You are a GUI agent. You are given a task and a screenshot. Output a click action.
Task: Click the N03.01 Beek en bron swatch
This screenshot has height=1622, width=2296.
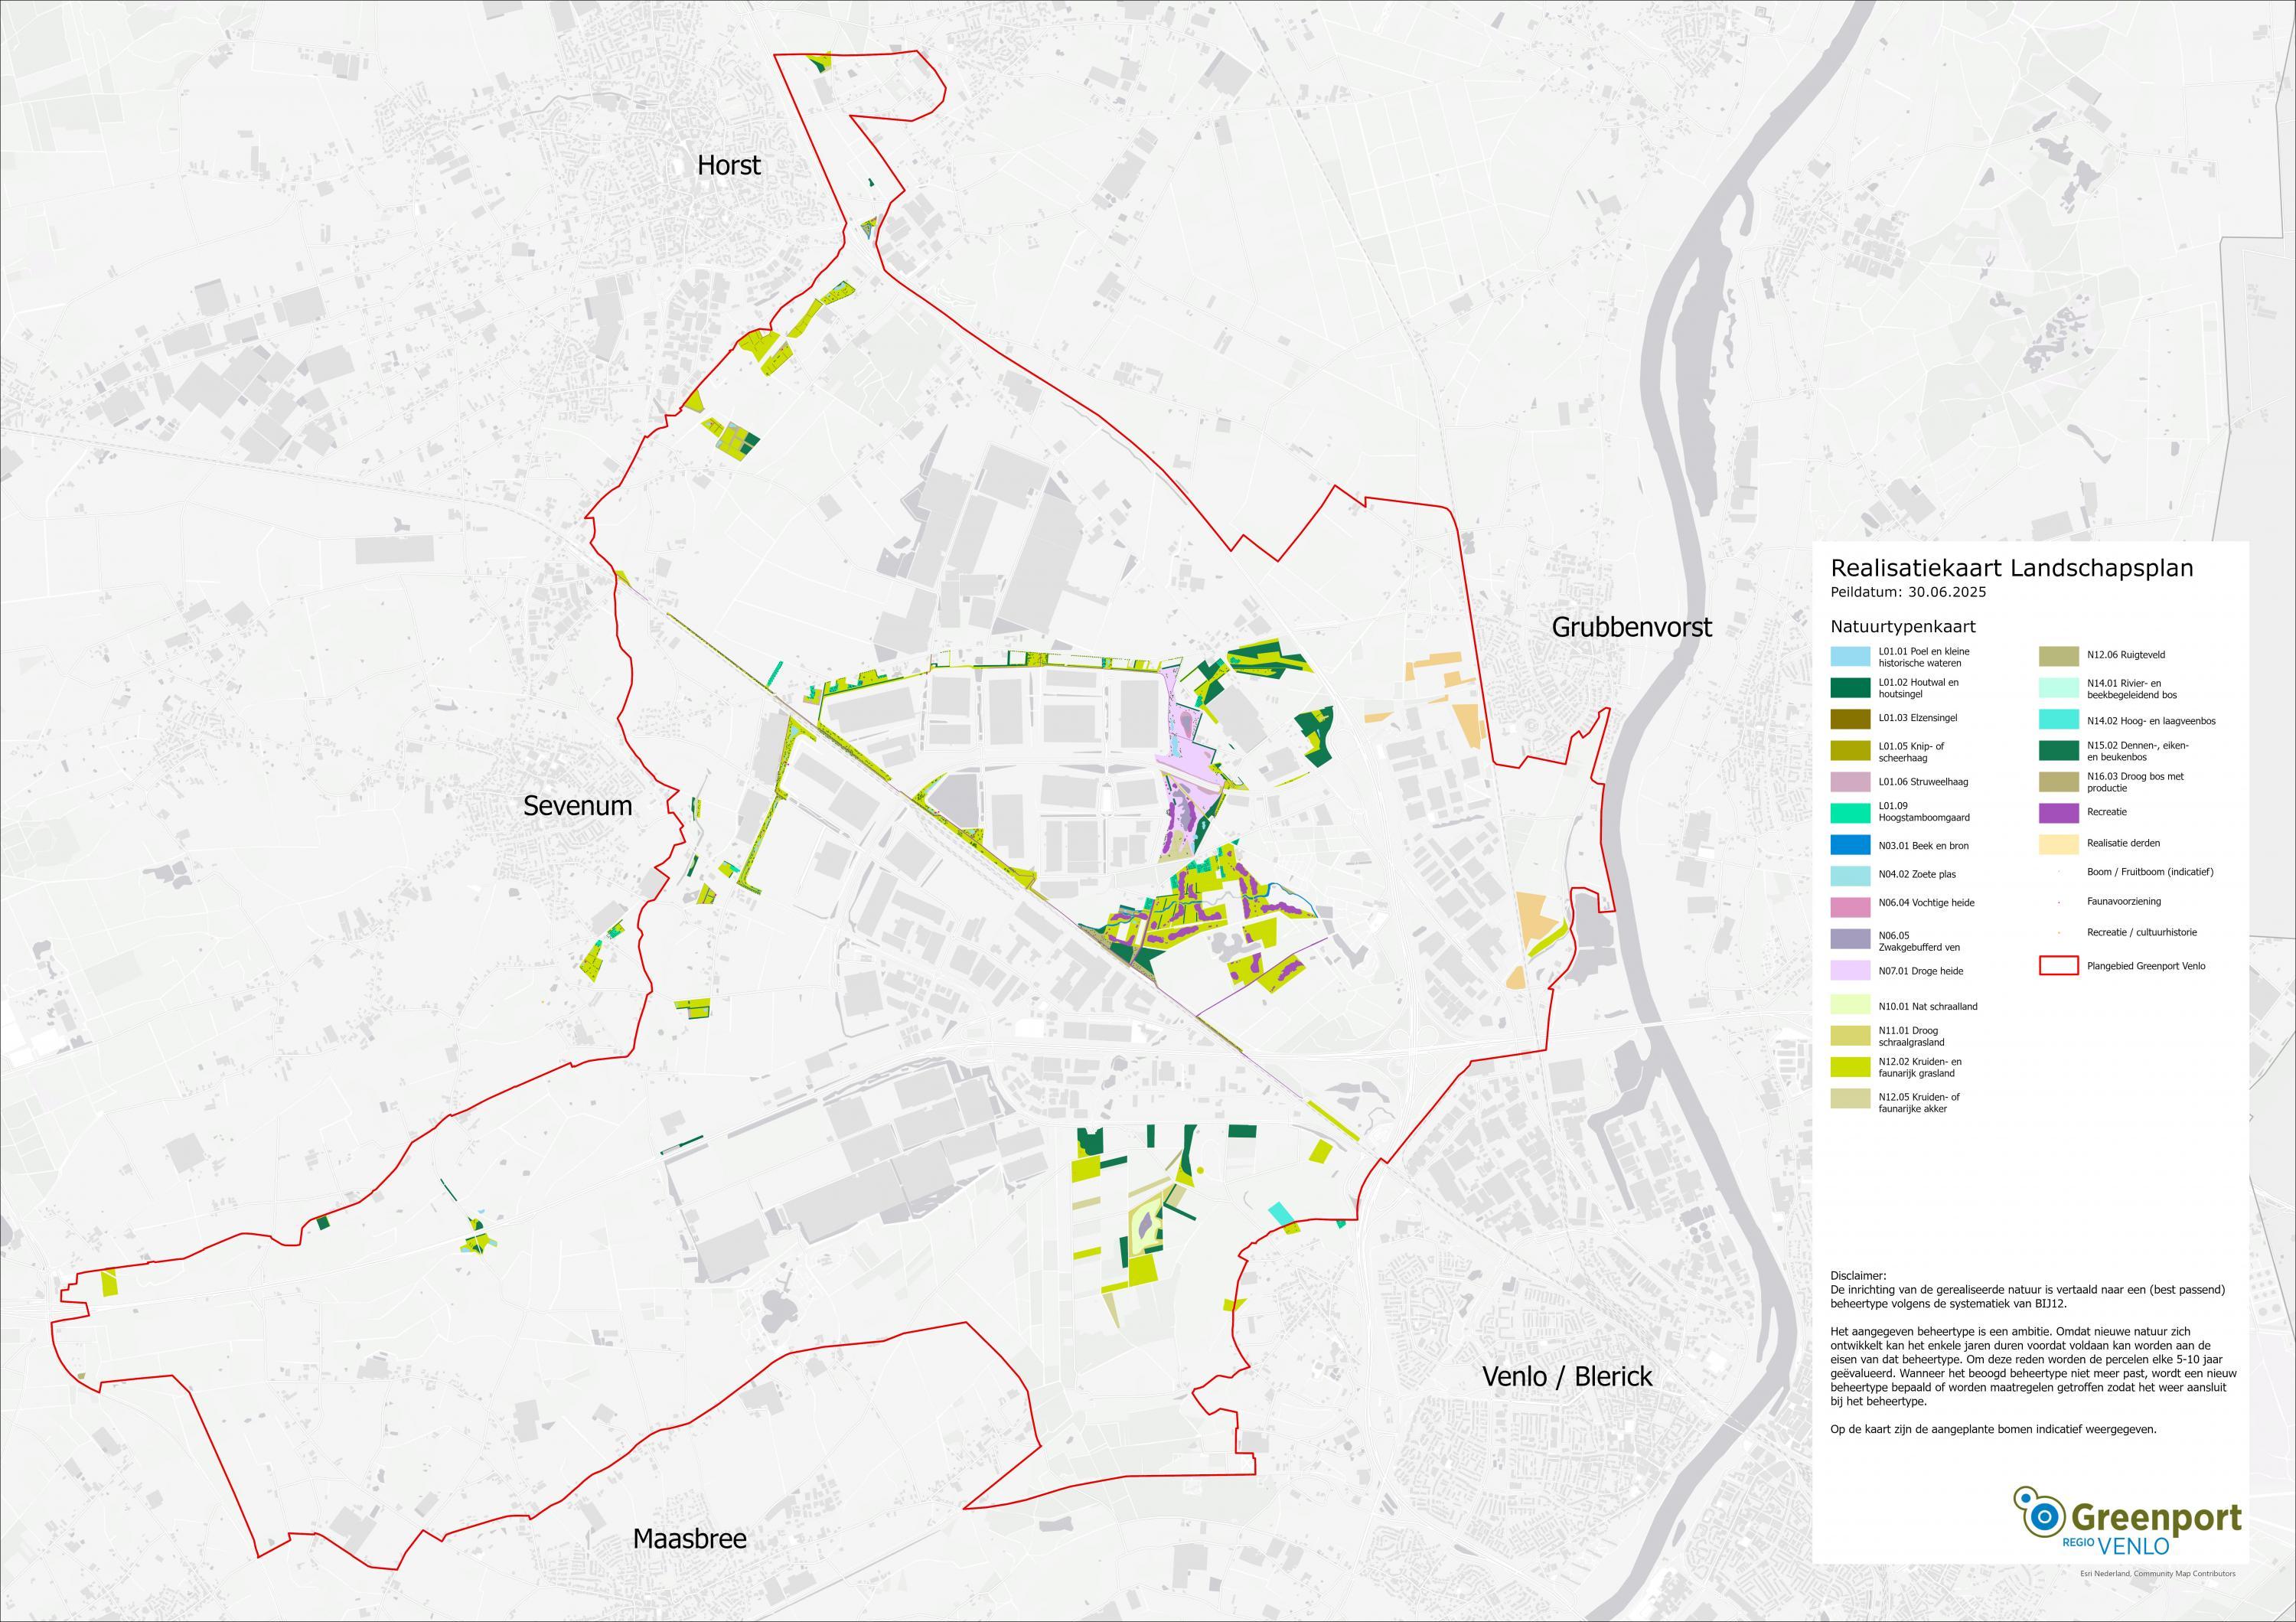pos(1851,846)
